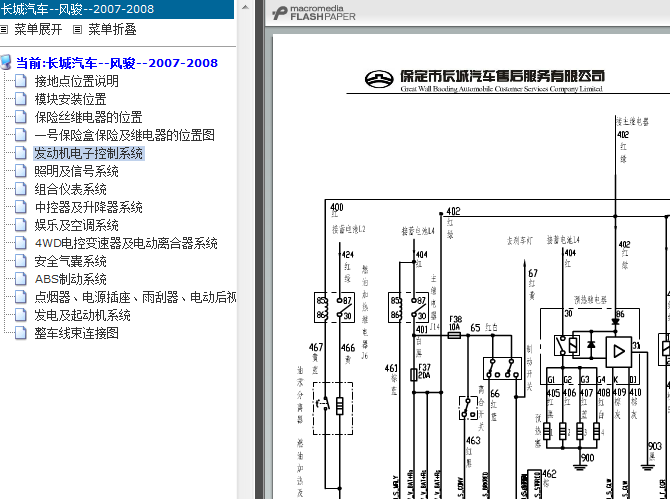Click company name 保定市长城汽车售后服务有限公司
Image resolution: width=670 pixels, height=499 pixels.
[x=502, y=76]
